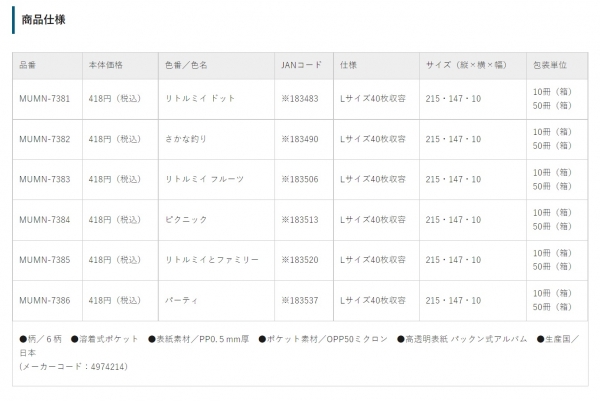Click the リトルミイとファミリー color name
This screenshot has width=600, height=401.
[212, 259]
